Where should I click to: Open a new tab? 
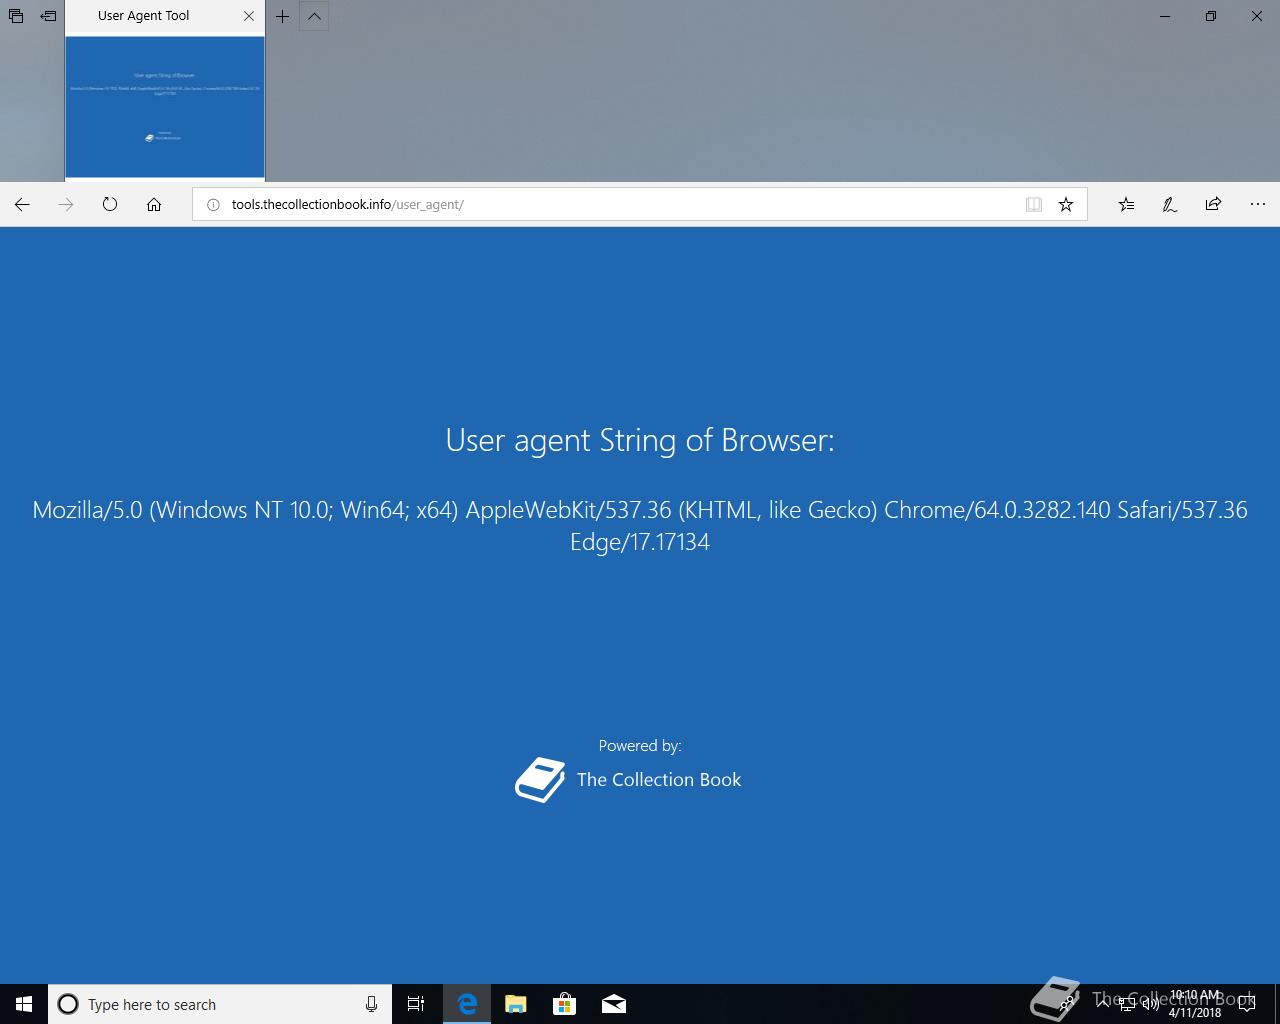pyautogui.click(x=283, y=16)
